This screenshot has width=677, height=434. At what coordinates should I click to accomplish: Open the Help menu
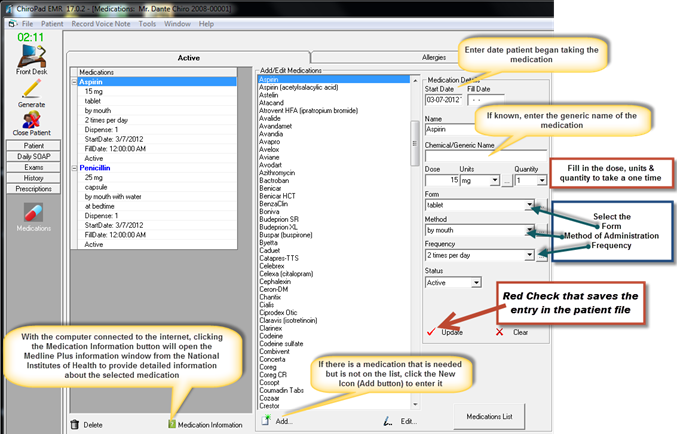pyautogui.click(x=206, y=24)
